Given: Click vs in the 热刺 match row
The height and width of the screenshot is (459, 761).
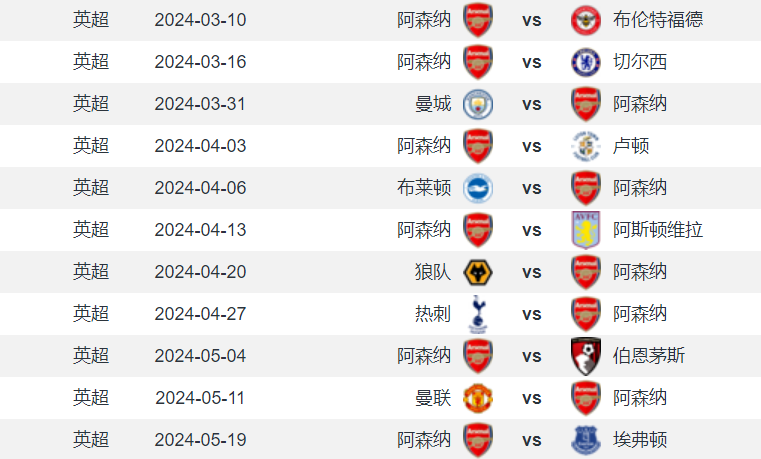Looking at the screenshot, I should [531, 314].
